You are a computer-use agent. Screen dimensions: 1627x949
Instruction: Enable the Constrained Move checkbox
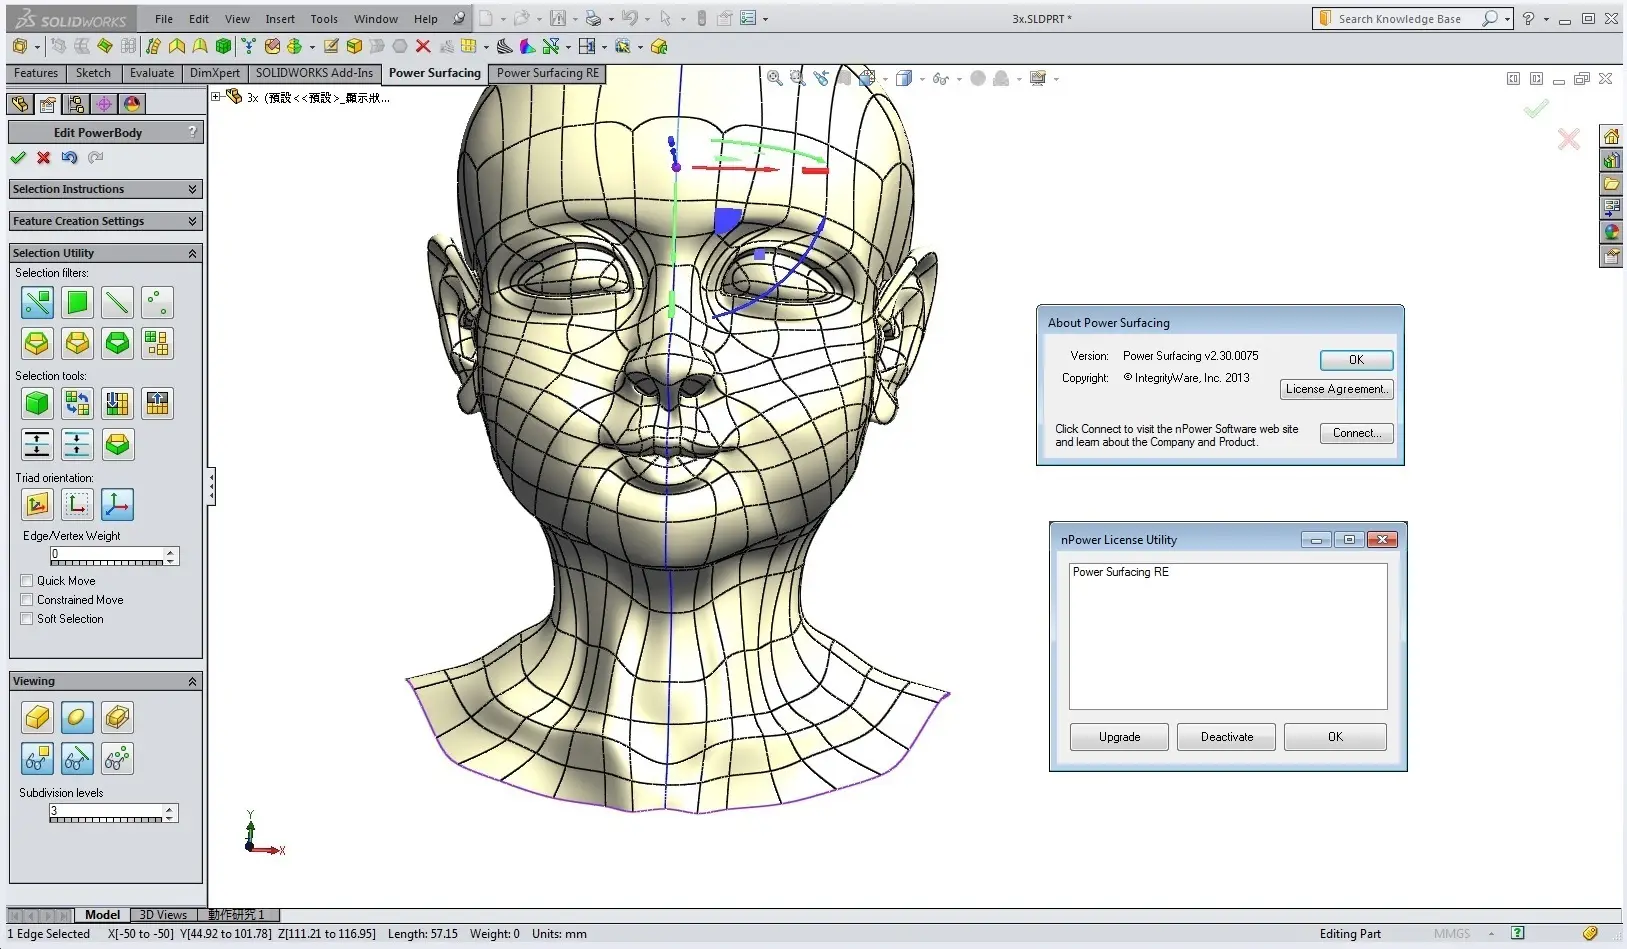pos(27,600)
